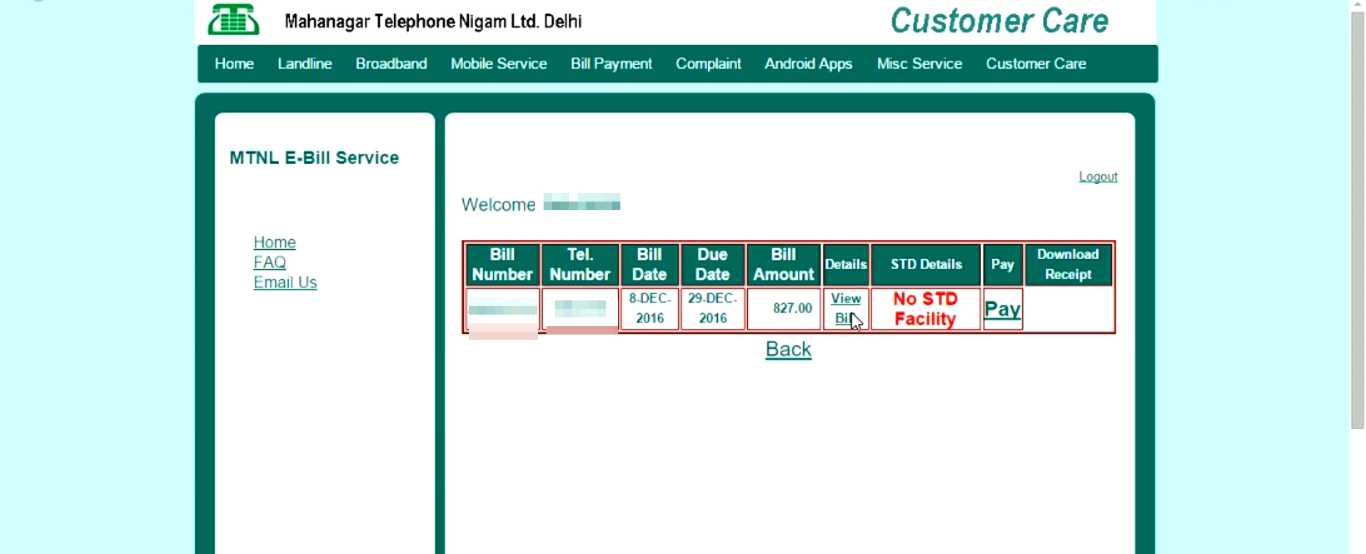The image size is (1366, 554).
Task: Click the Bill Number column header
Action: [x=503, y=265]
